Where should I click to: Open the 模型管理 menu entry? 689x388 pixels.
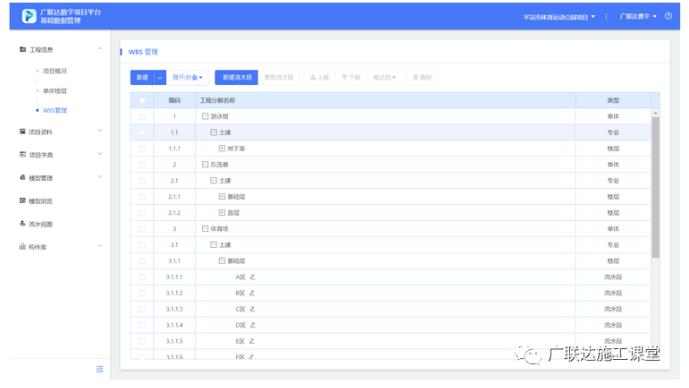[x=40, y=178]
